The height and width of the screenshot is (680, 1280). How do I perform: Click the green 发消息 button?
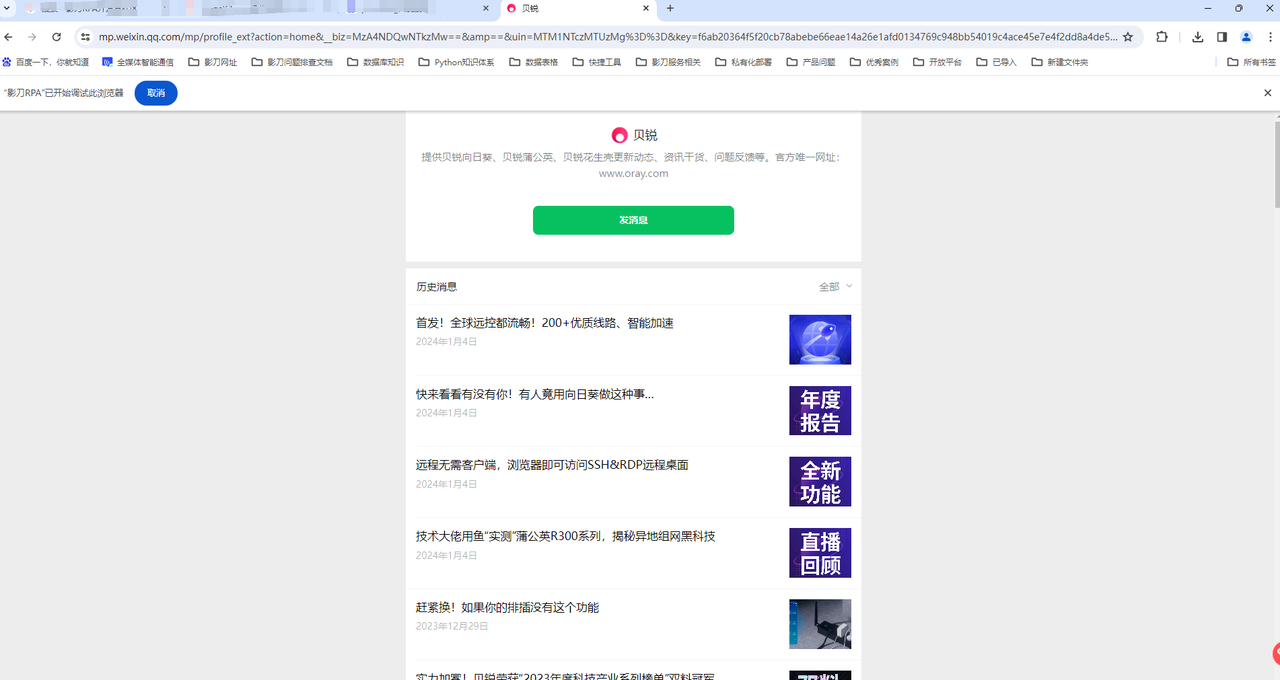click(x=633, y=220)
